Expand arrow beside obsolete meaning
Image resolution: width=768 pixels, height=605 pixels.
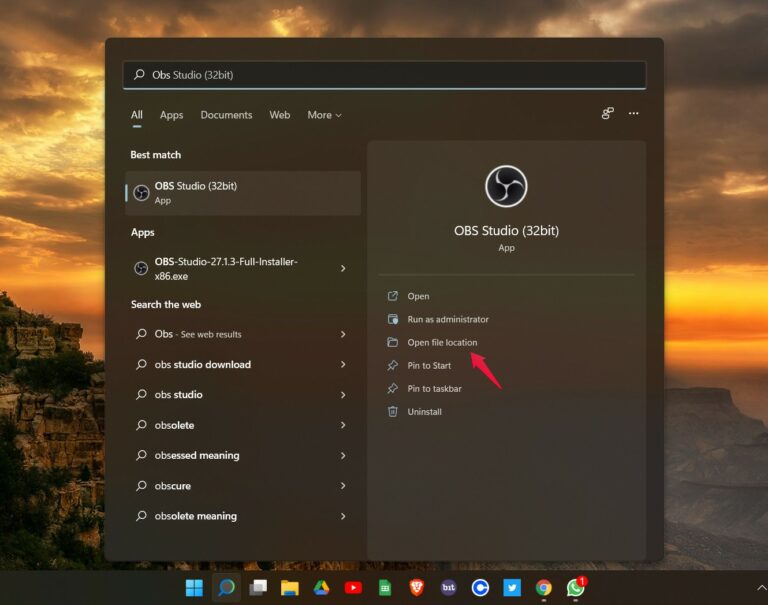coord(343,516)
